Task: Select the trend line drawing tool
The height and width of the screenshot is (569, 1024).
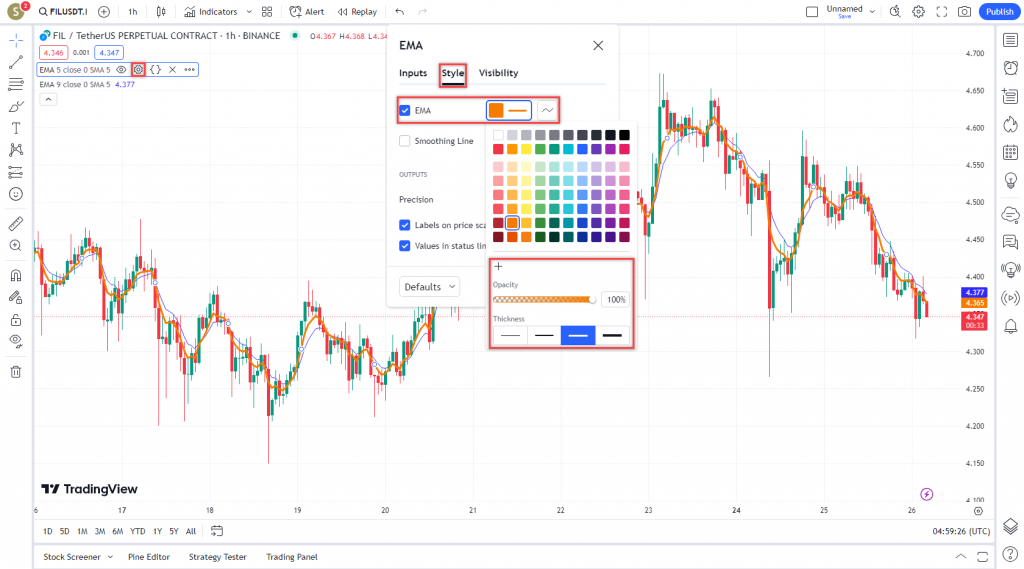Action: point(16,63)
